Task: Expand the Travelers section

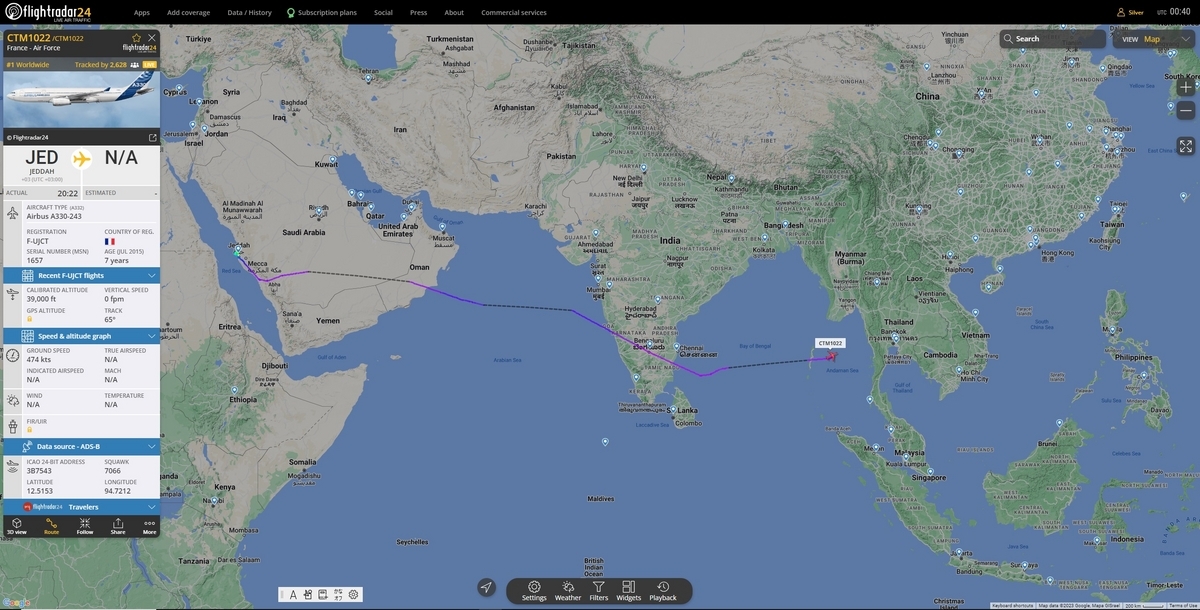Action: tap(81, 507)
